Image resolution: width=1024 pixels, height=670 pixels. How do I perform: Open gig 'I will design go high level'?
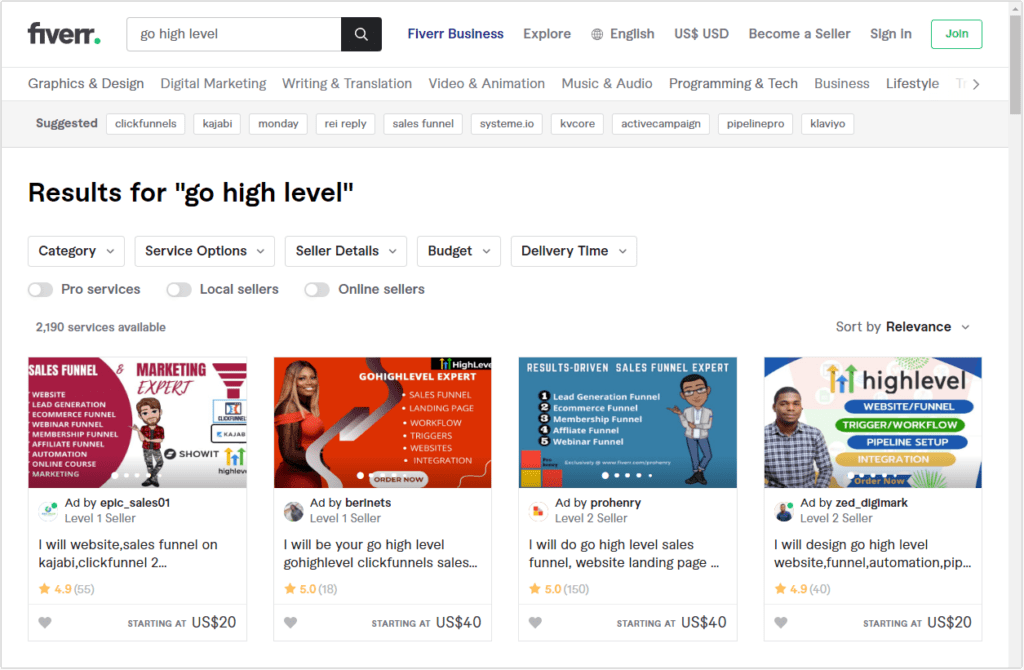point(872,553)
